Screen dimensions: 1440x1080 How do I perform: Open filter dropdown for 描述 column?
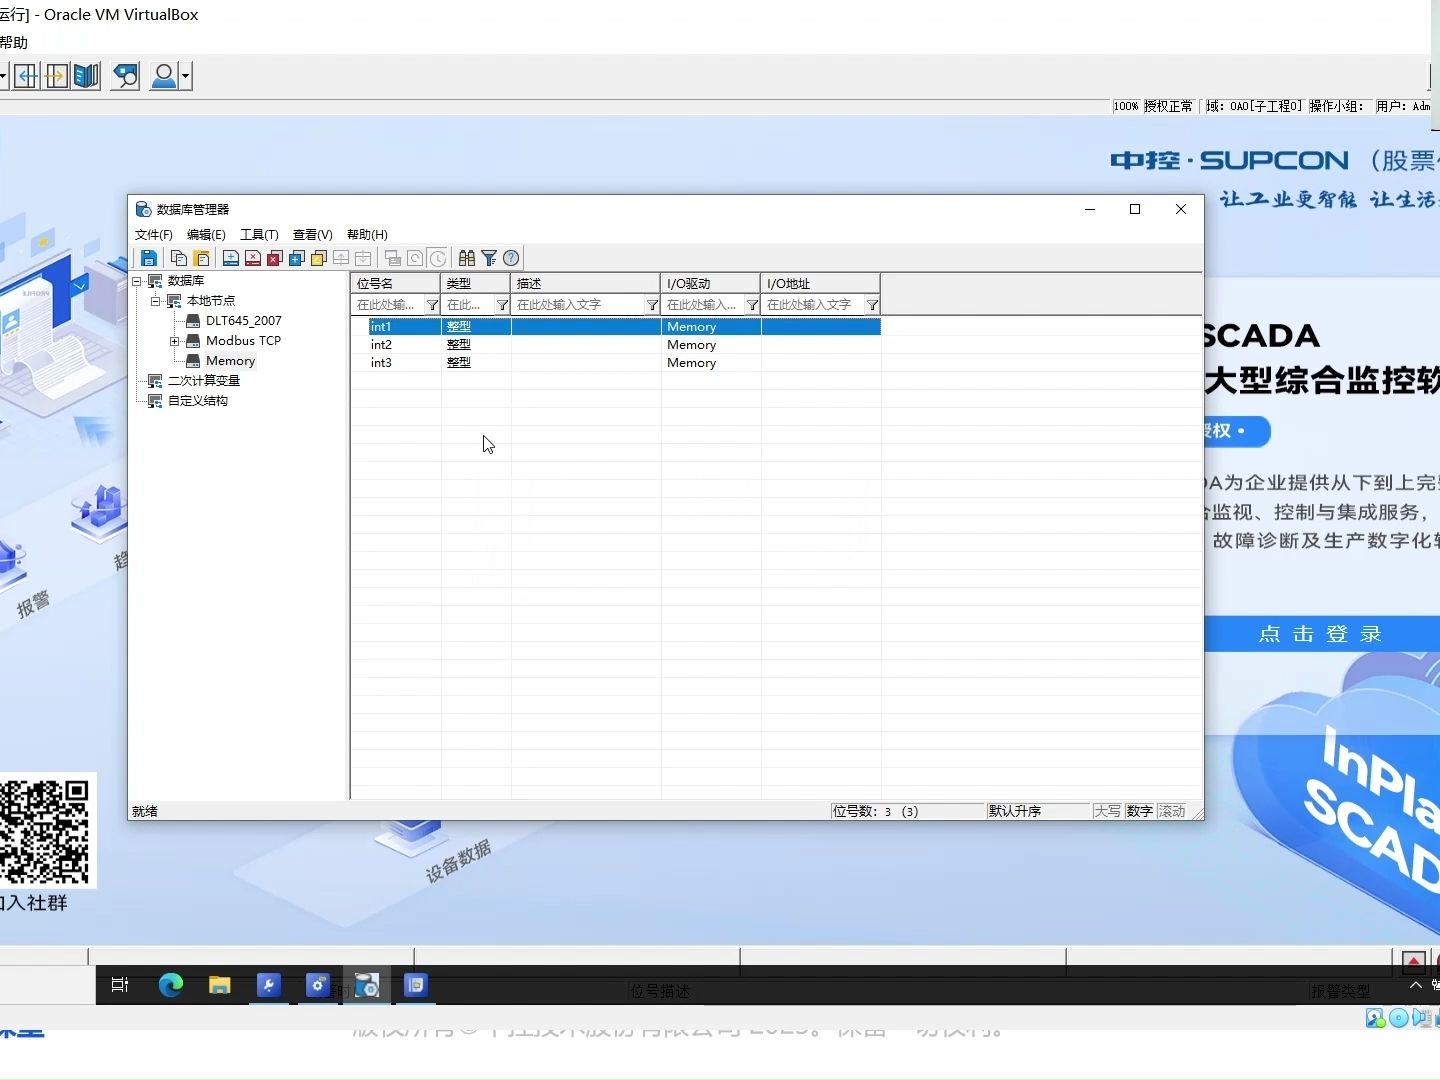point(652,305)
